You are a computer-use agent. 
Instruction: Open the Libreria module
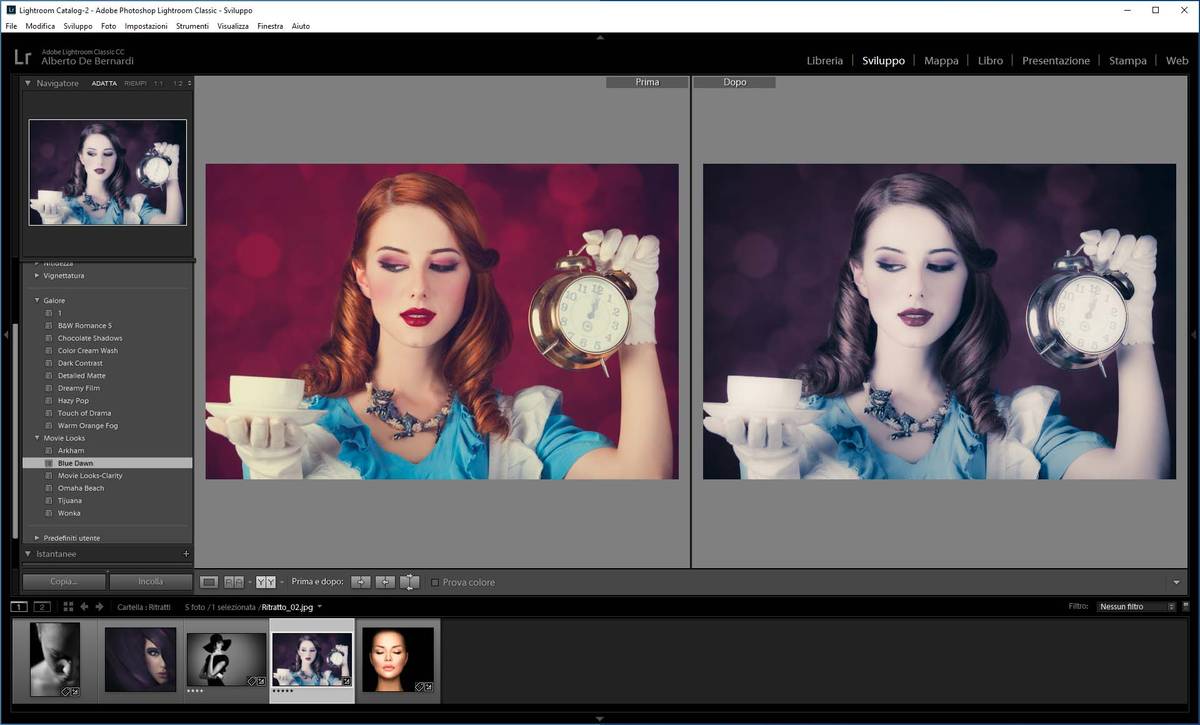[824, 61]
